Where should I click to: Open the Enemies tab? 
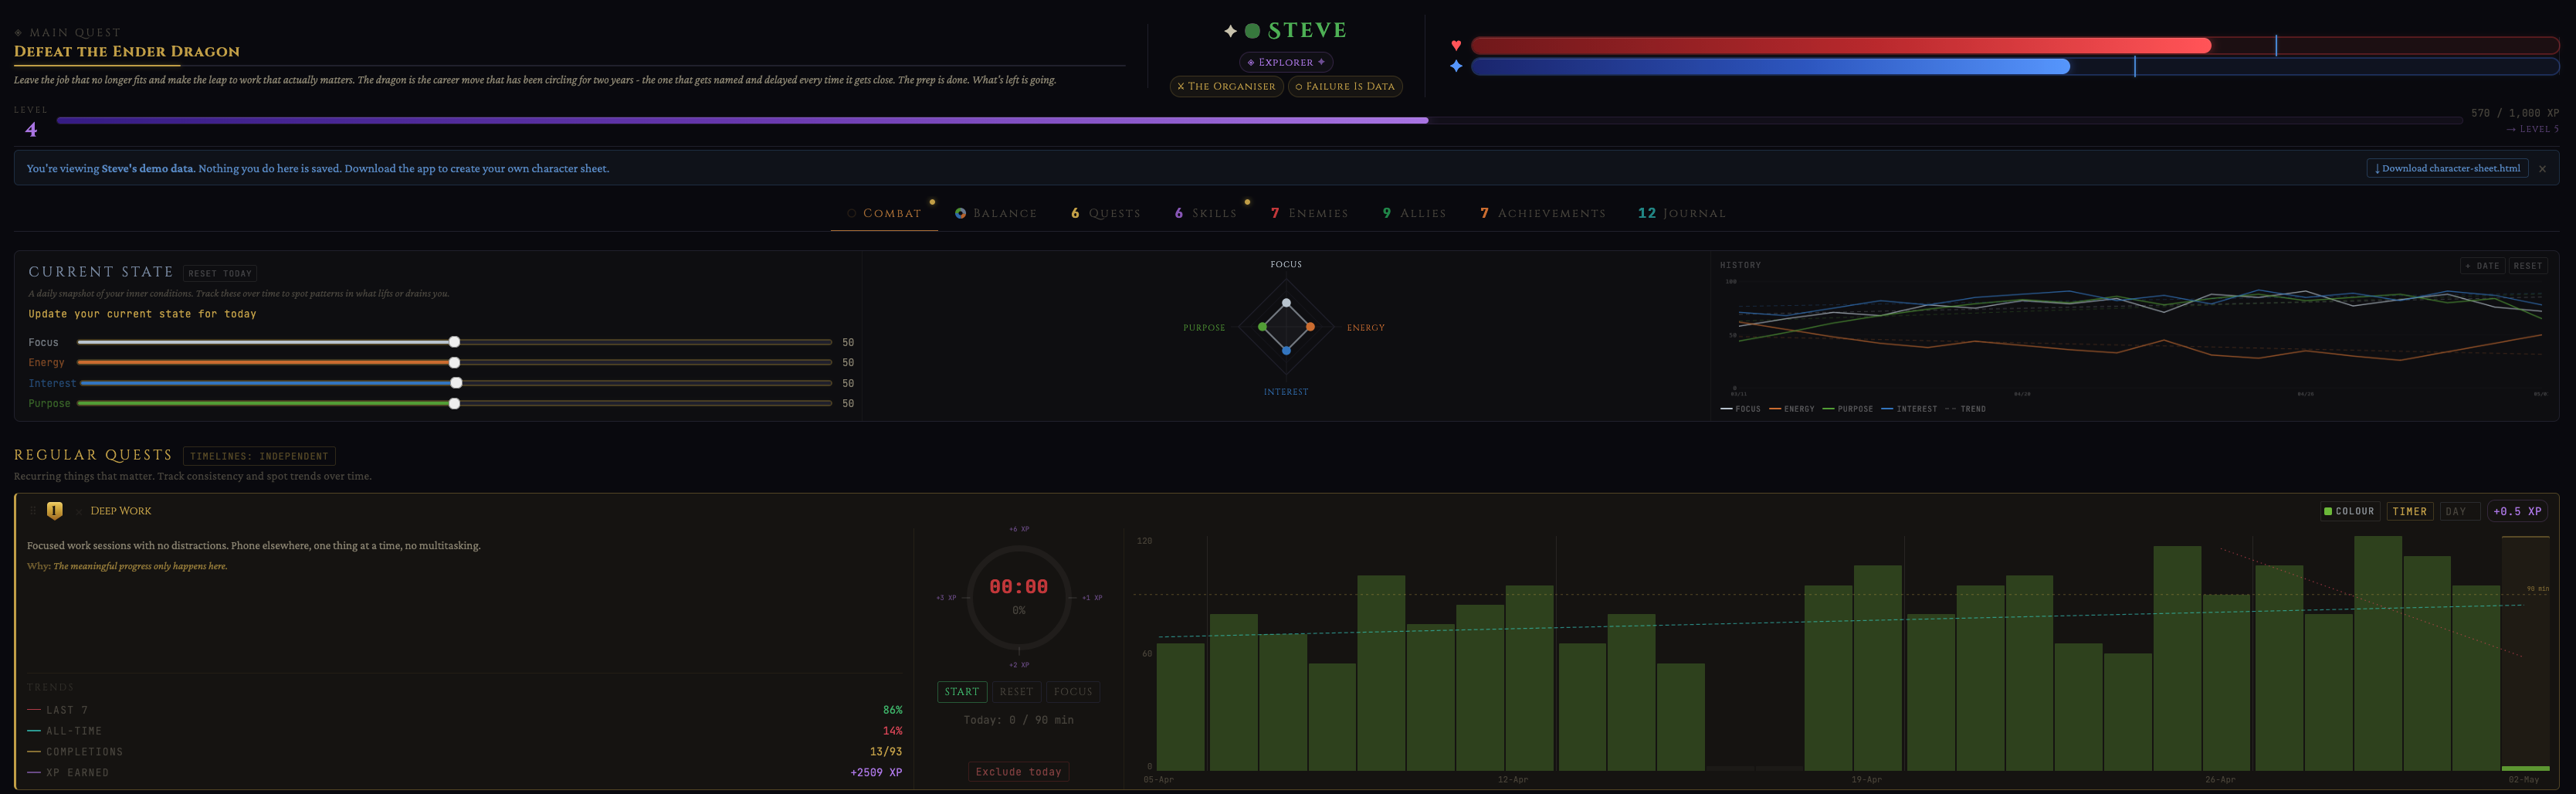(1309, 213)
